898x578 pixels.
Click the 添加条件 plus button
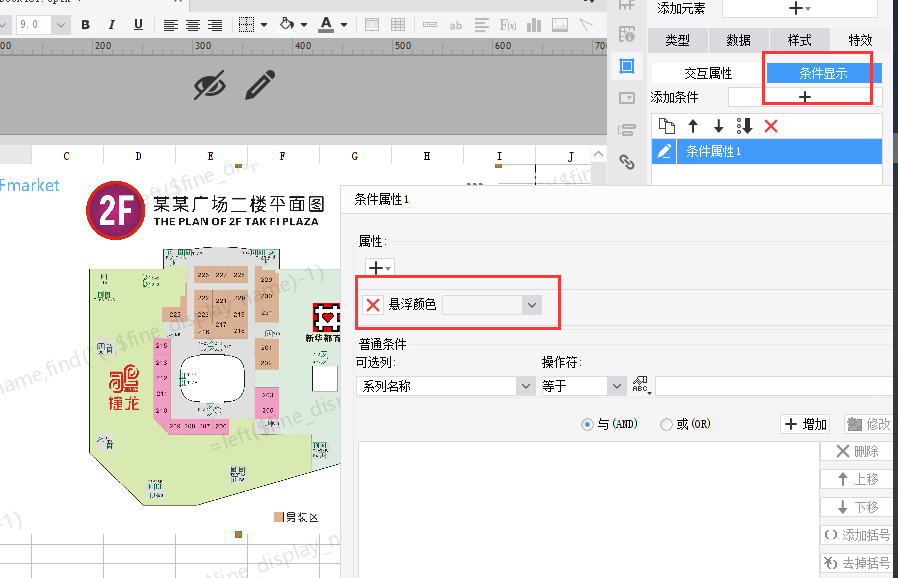click(804, 97)
